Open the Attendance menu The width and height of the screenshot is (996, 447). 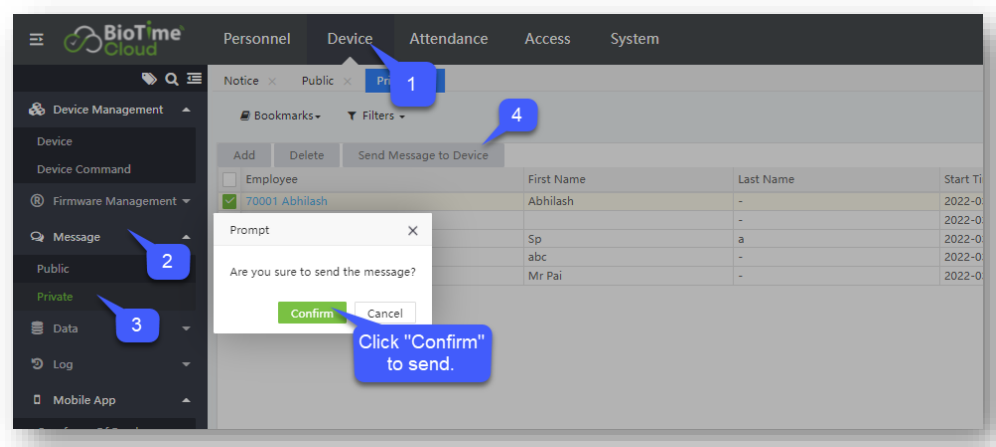click(448, 39)
